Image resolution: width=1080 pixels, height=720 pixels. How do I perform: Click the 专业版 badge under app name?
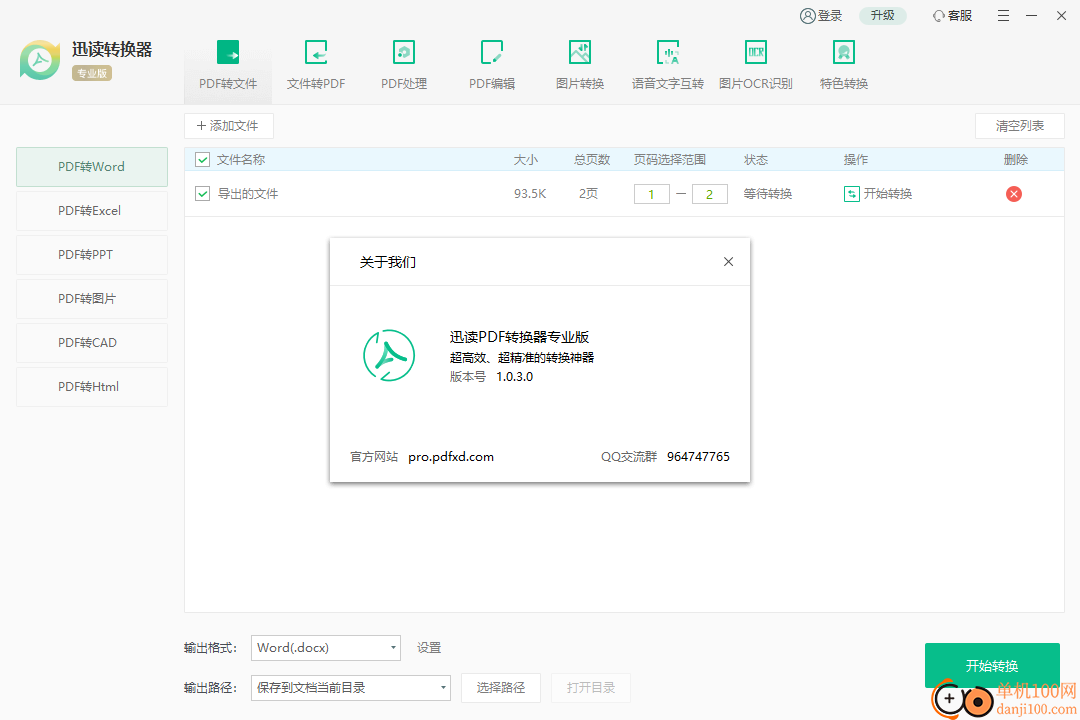(x=92, y=73)
